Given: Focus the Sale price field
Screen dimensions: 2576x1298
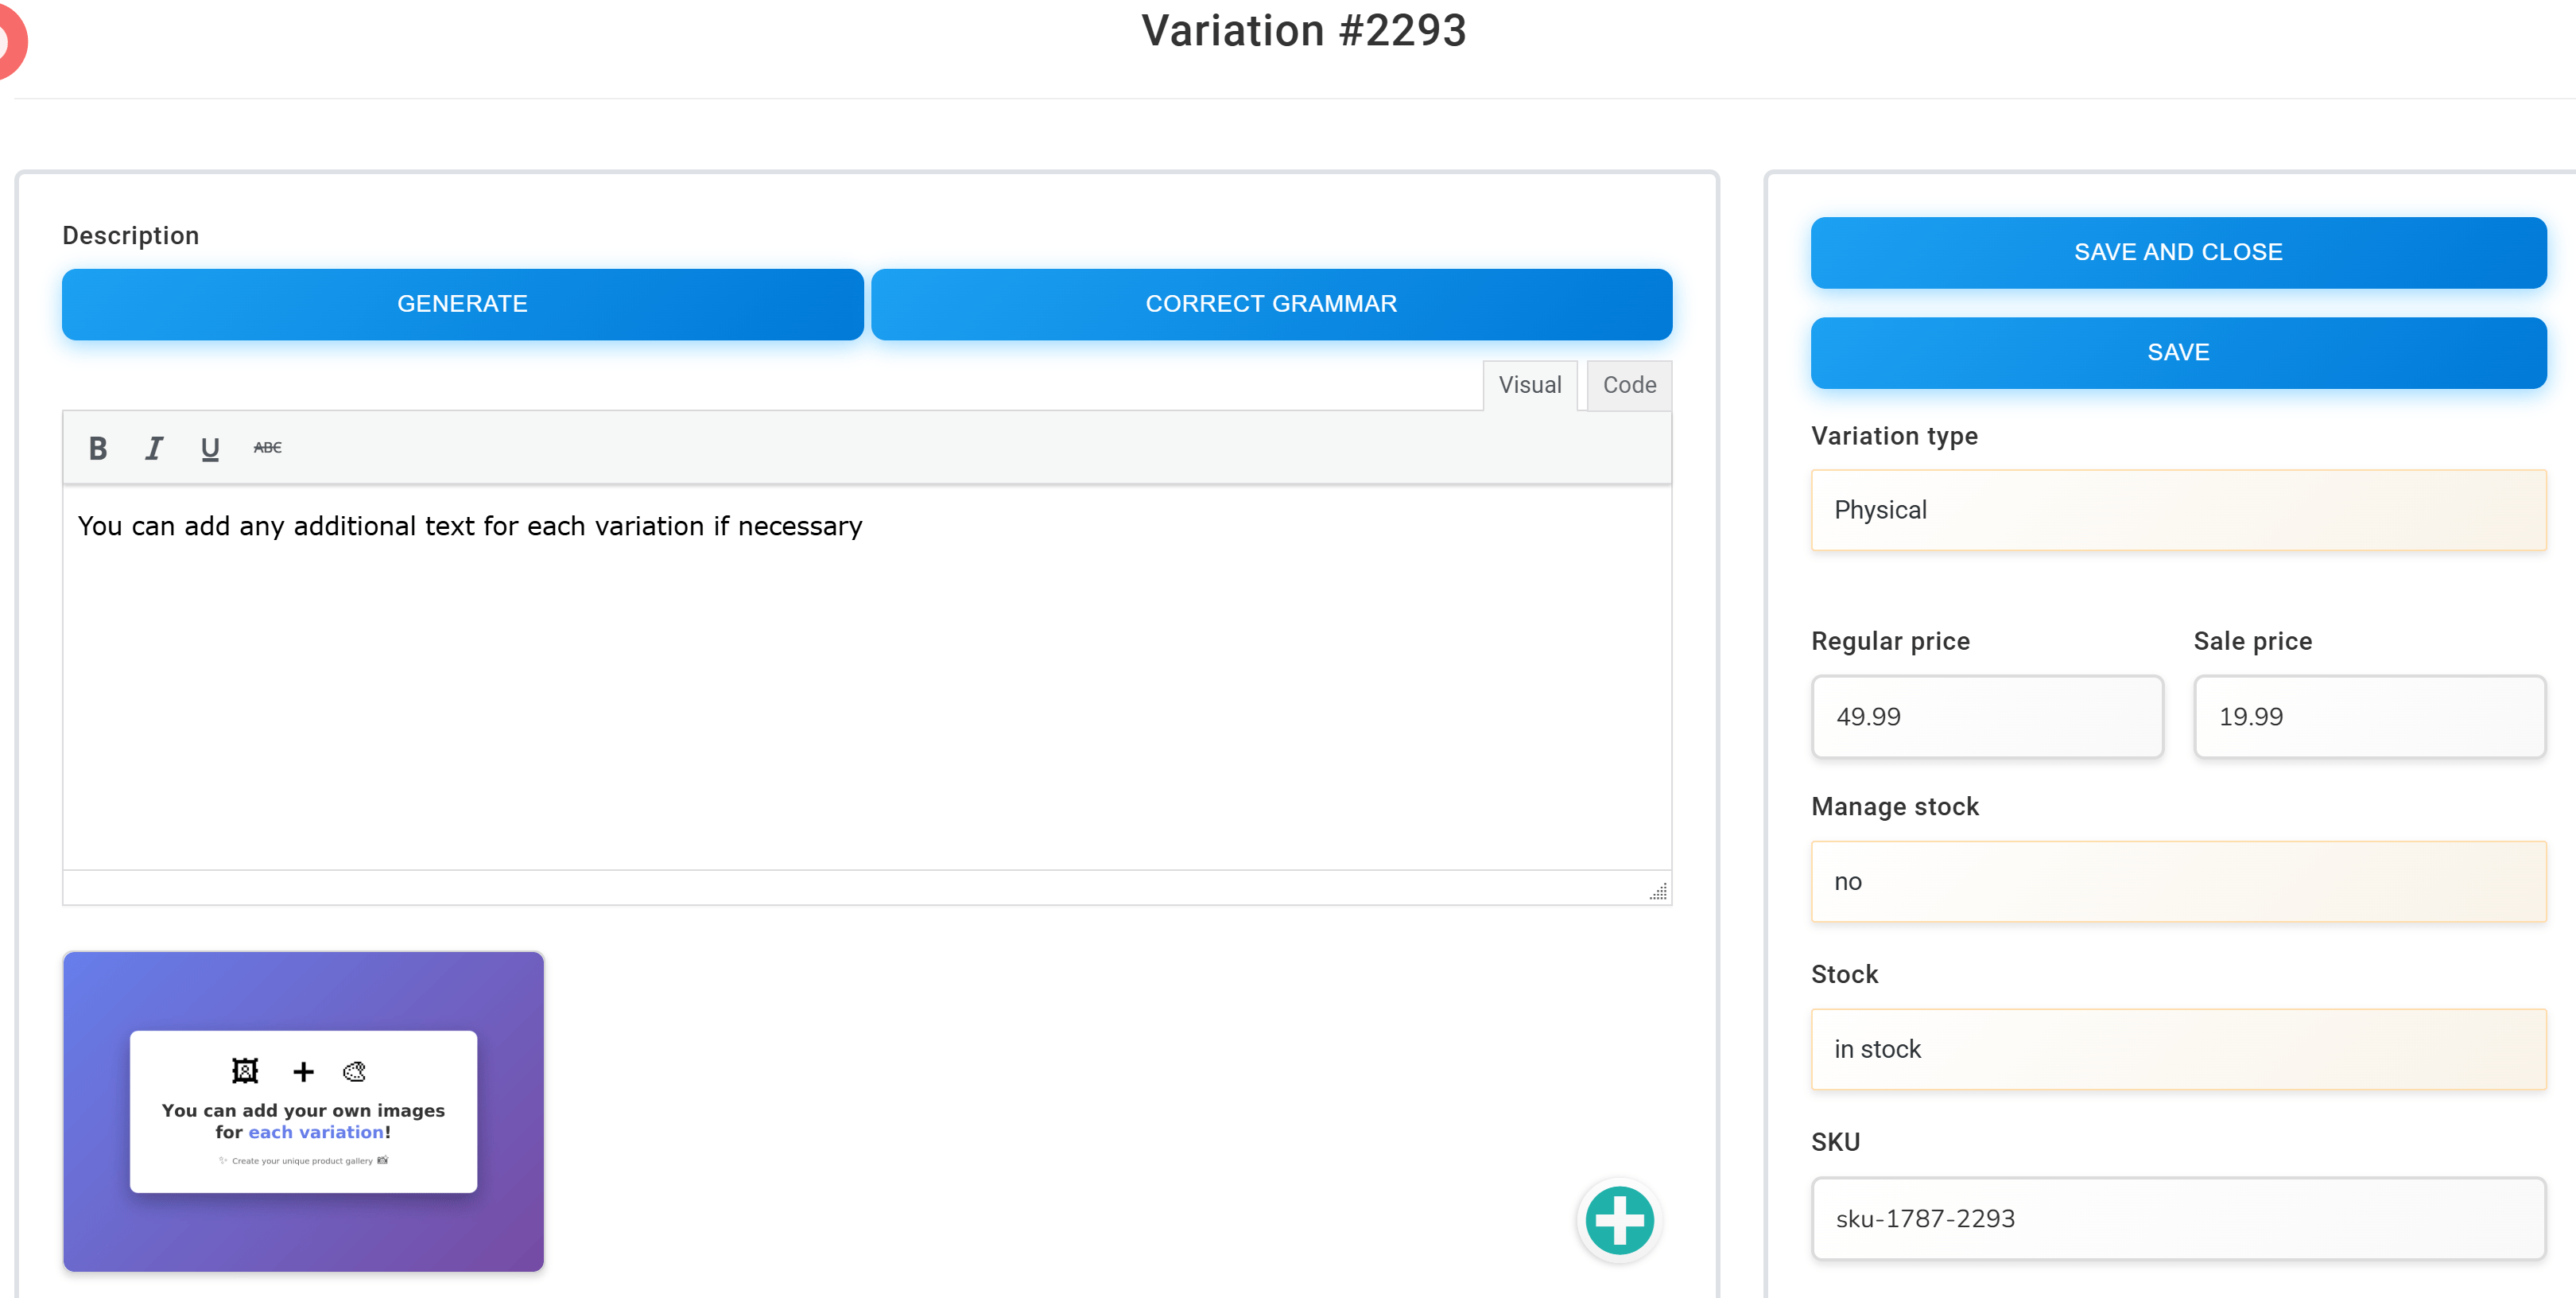Looking at the screenshot, I should (2368, 716).
